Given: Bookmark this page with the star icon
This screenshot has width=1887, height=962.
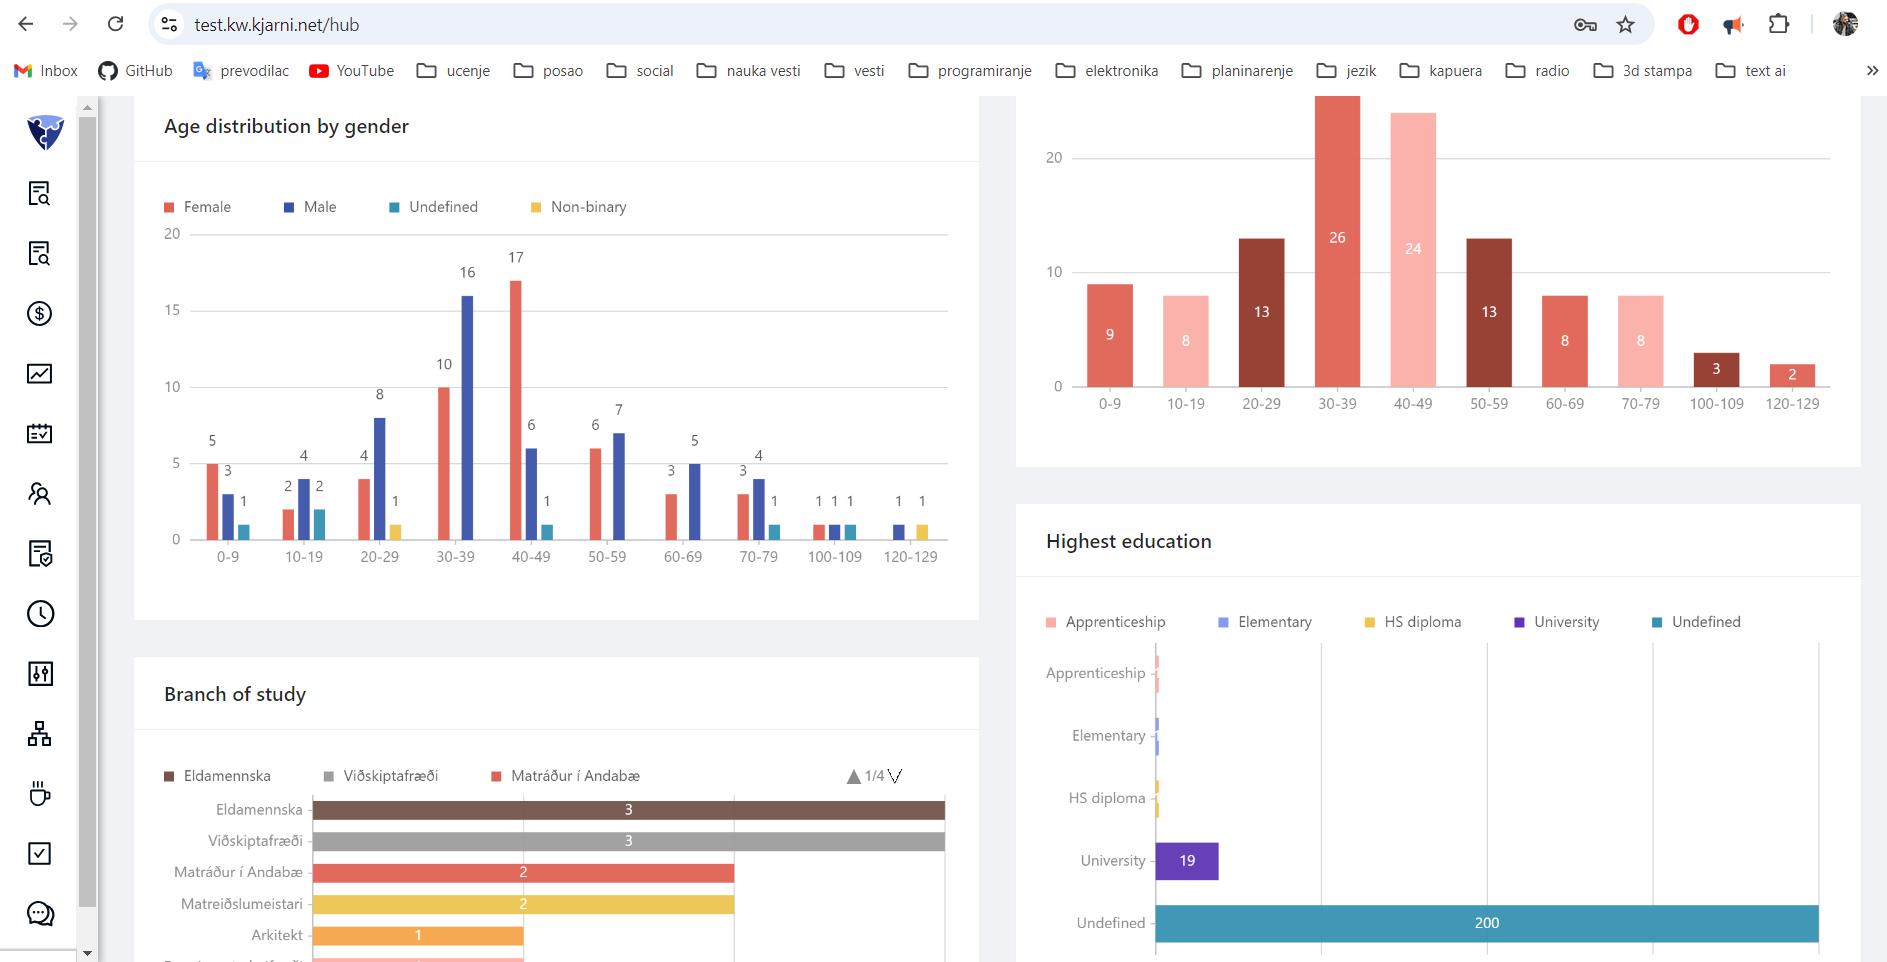Looking at the screenshot, I should [x=1626, y=24].
